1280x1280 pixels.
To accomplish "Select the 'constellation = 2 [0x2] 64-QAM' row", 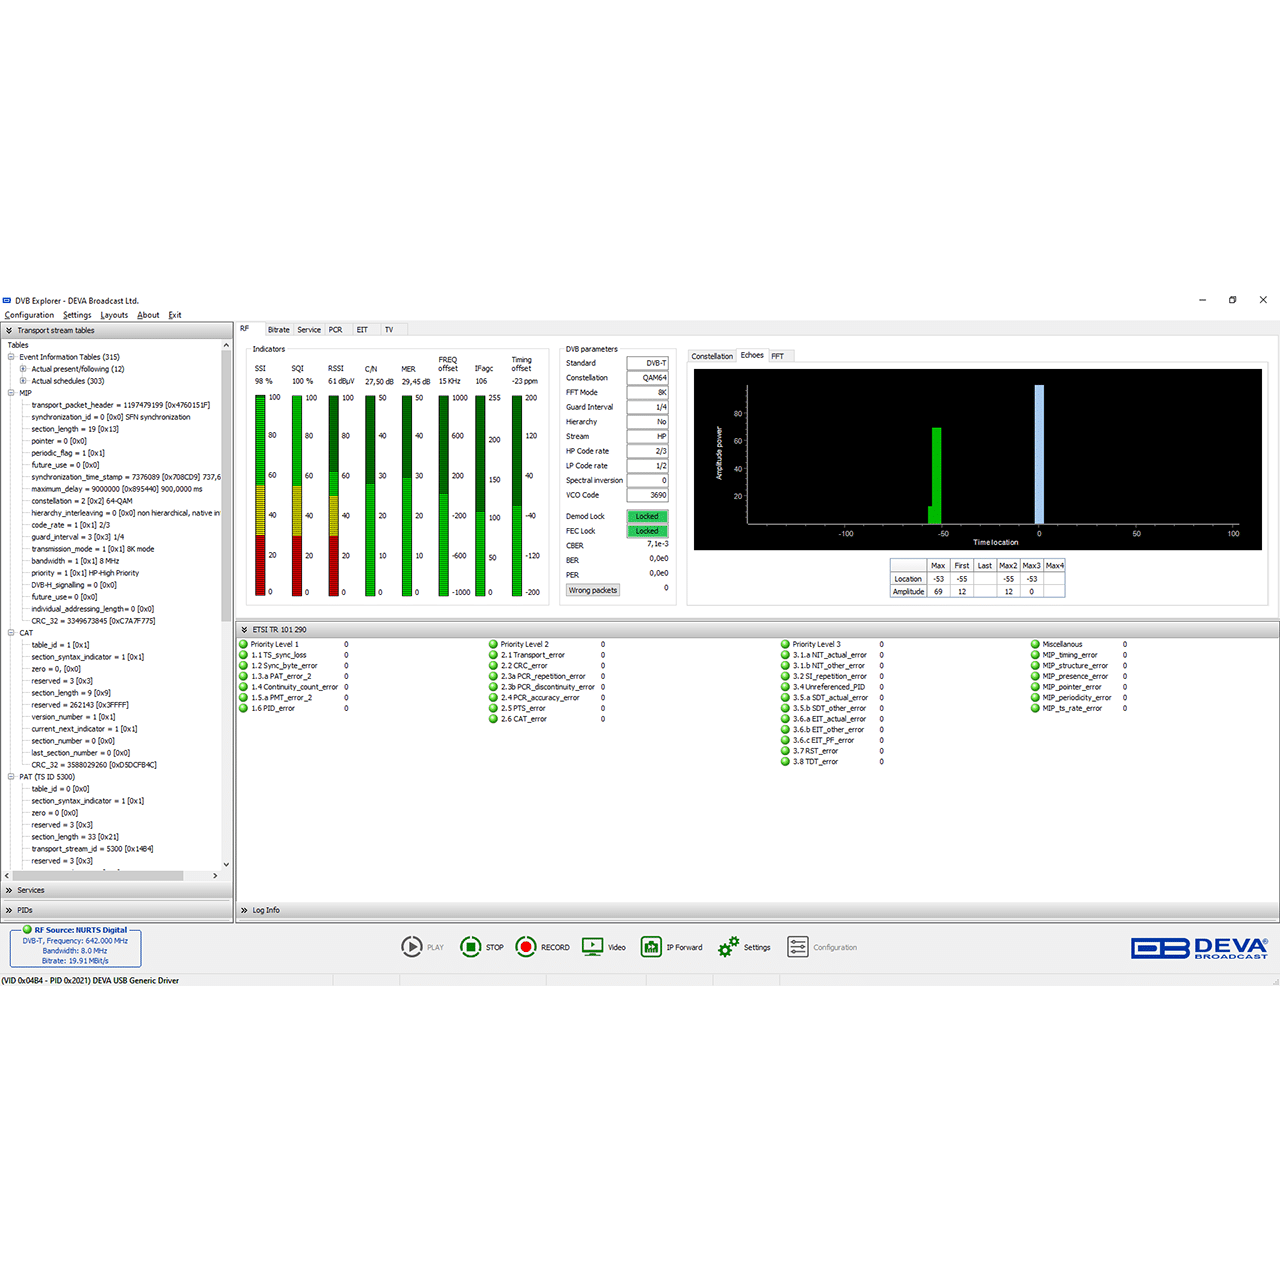I will [81, 501].
